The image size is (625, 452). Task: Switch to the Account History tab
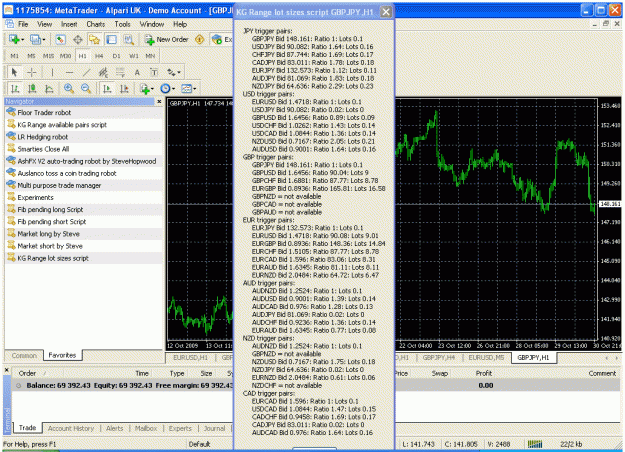coord(71,428)
